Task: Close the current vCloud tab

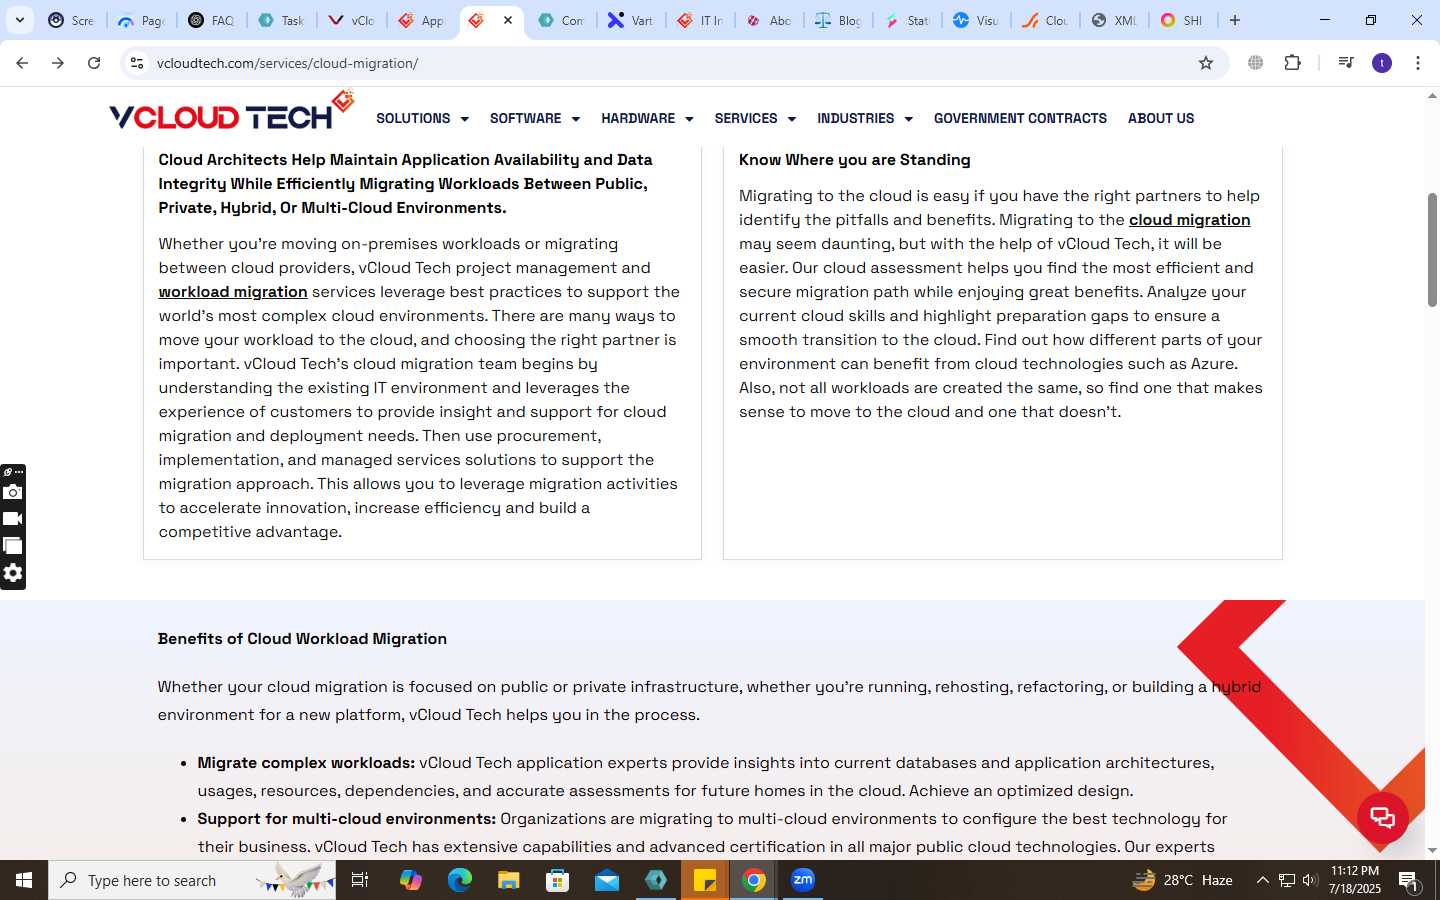Action: point(508,20)
